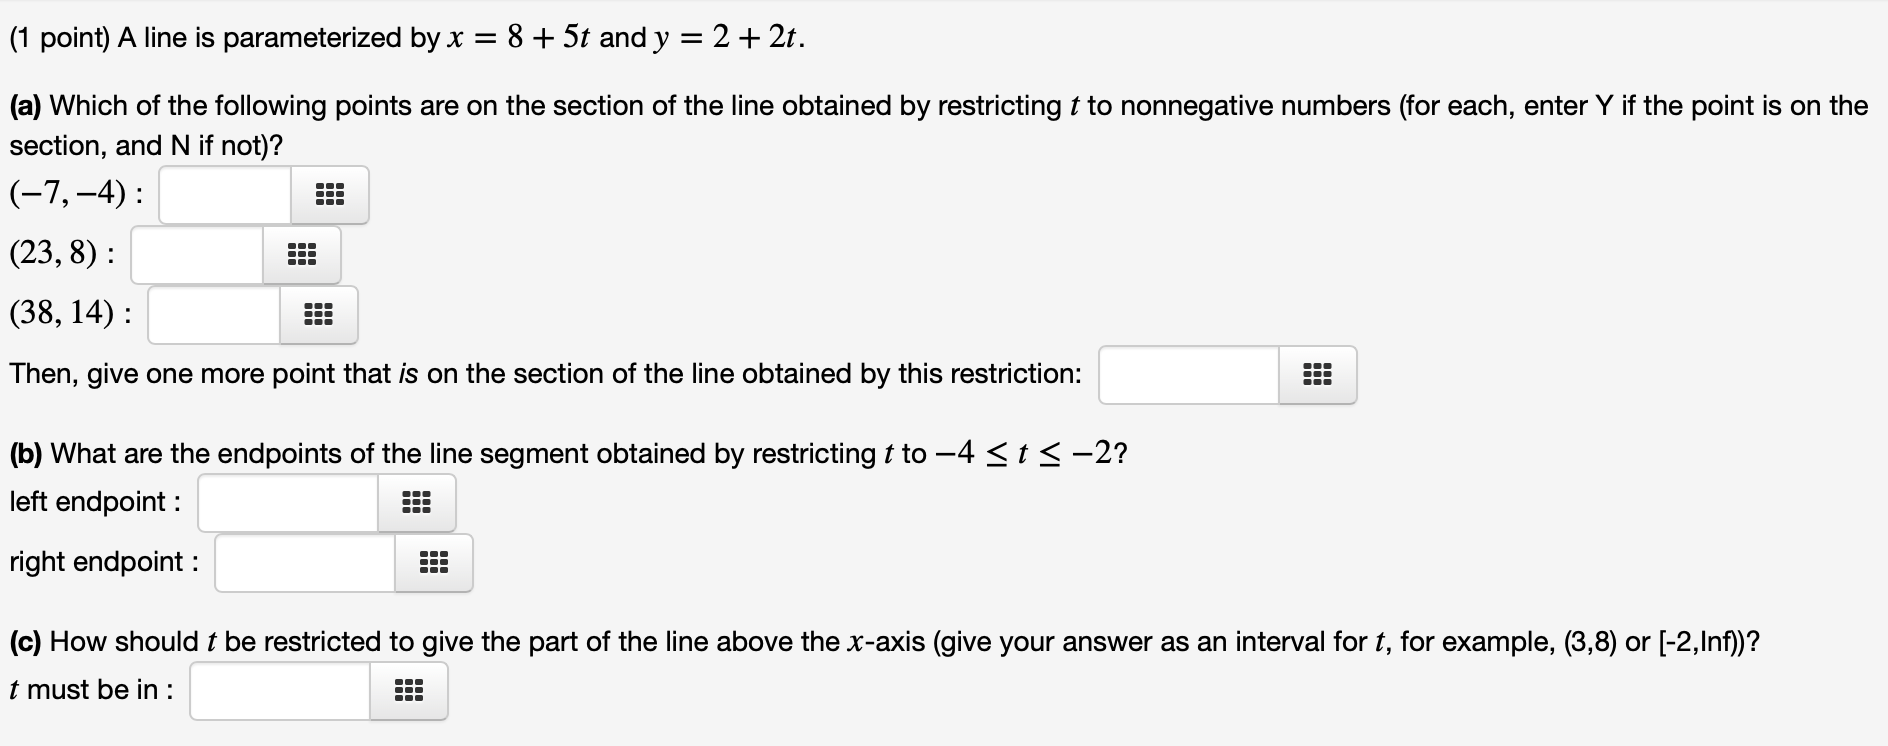Open the math keypad for the right endpoint

[432, 562]
